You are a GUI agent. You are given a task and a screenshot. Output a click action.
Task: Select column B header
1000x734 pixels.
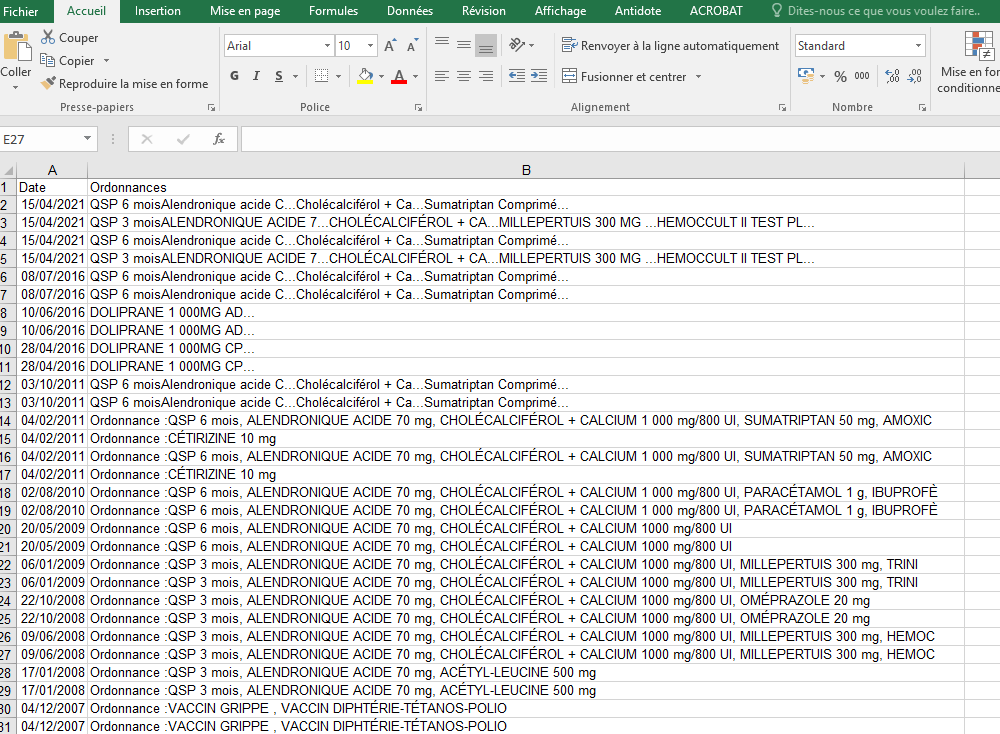pyautogui.click(x=526, y=170)
